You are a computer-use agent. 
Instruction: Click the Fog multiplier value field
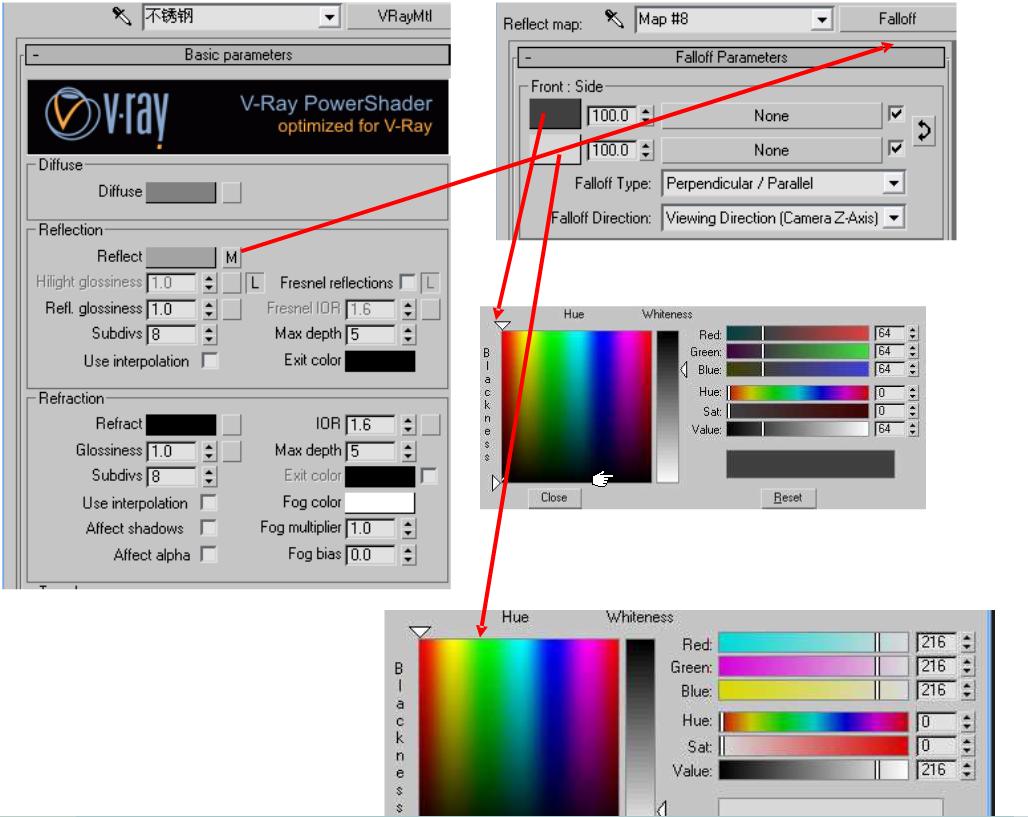click(x=371, y=528)
